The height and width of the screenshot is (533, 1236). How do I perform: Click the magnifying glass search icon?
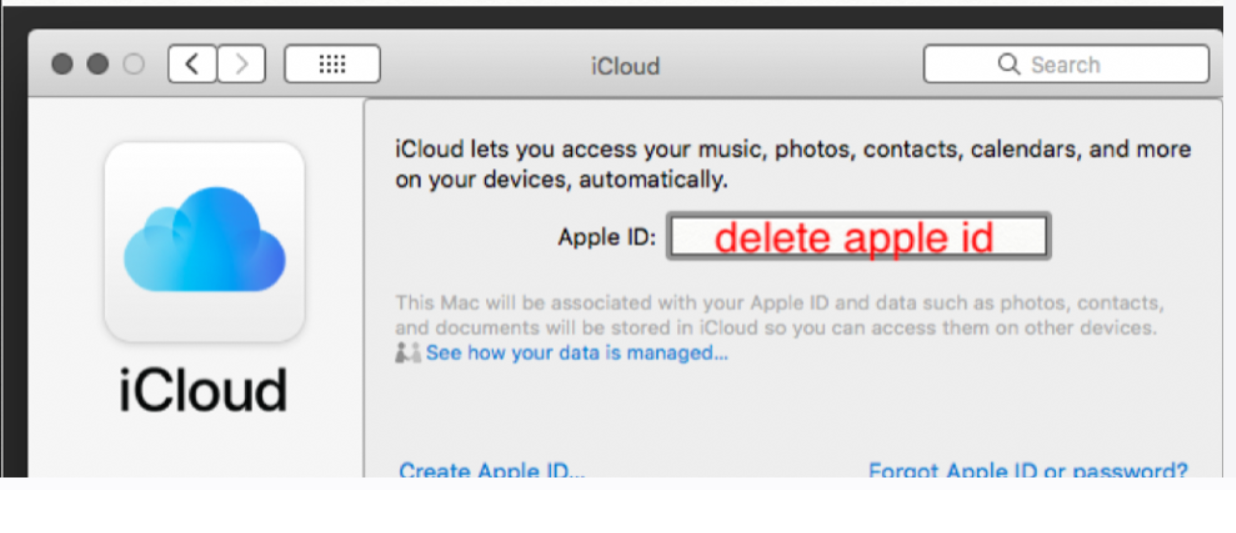point(1008,65)
